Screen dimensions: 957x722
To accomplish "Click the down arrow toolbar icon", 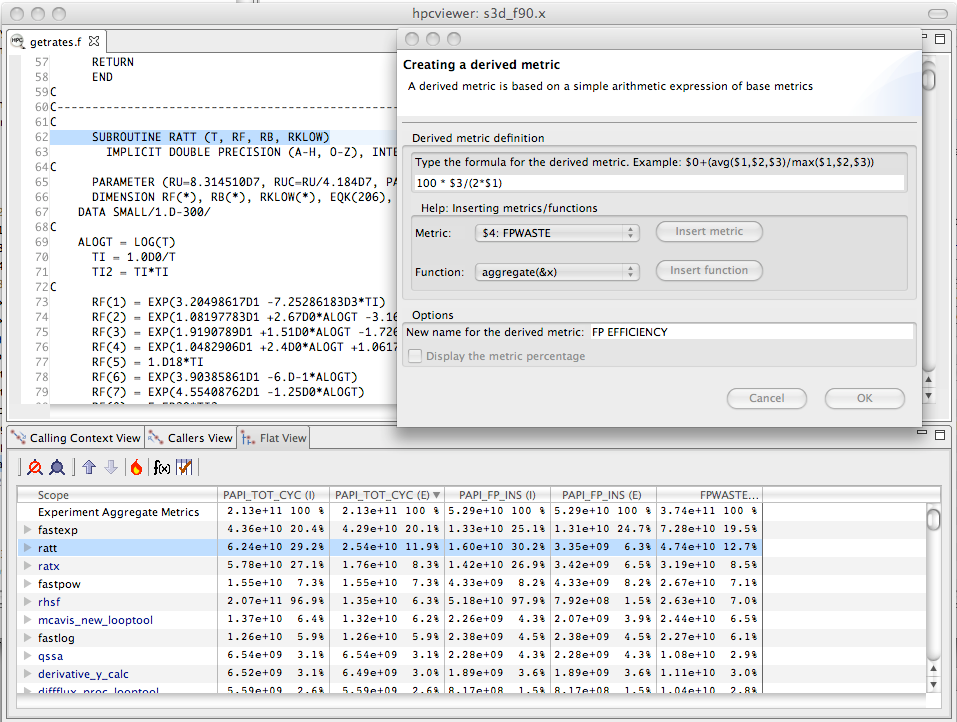I will pyautogui.click(x=110, y=467).
